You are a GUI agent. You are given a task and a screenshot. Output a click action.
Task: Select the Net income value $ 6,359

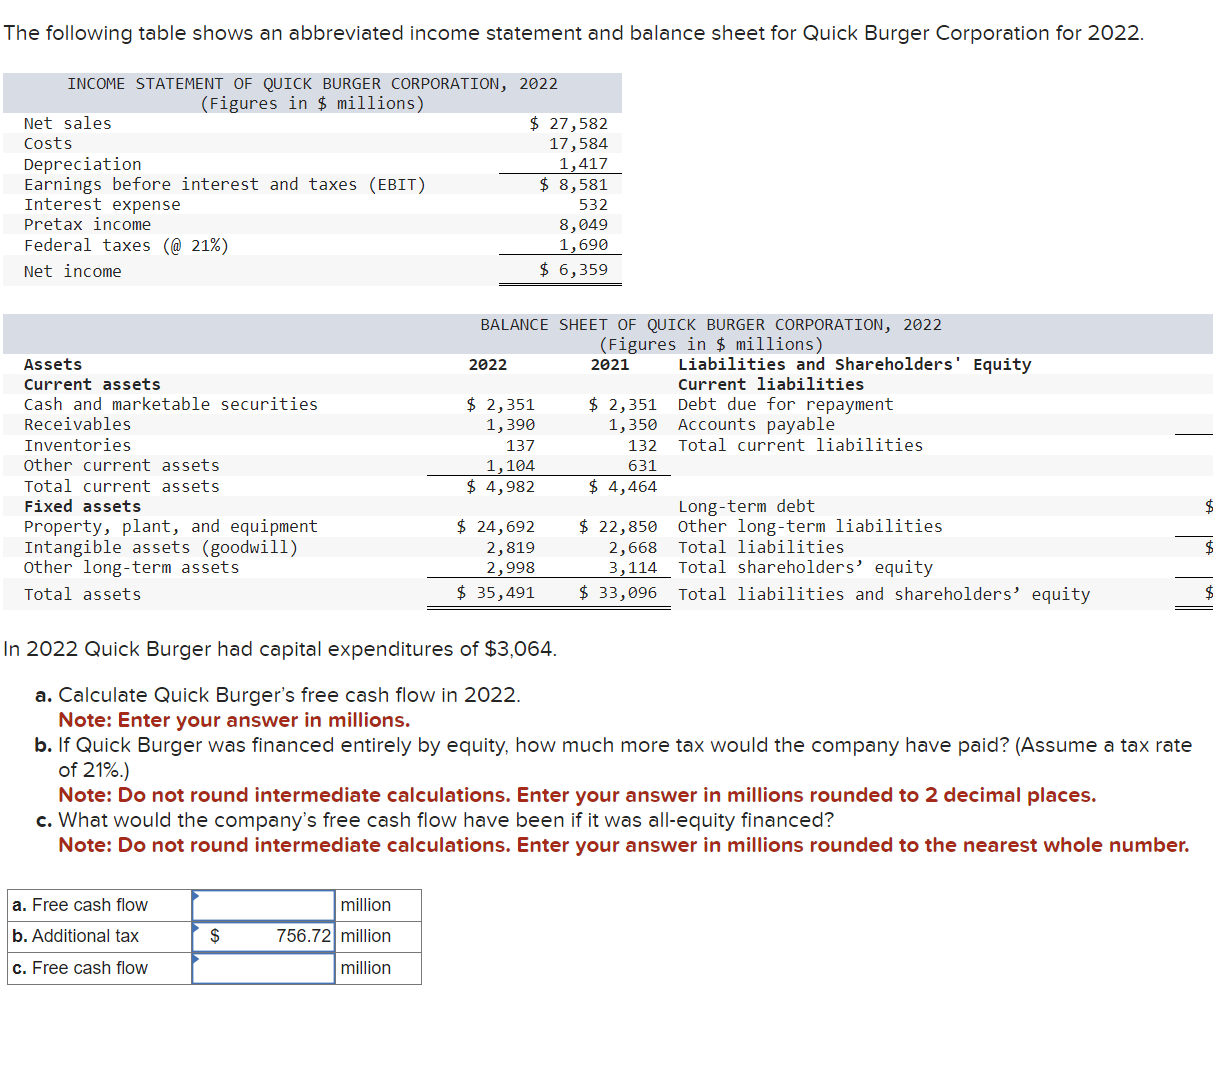[x=573, y=270]
